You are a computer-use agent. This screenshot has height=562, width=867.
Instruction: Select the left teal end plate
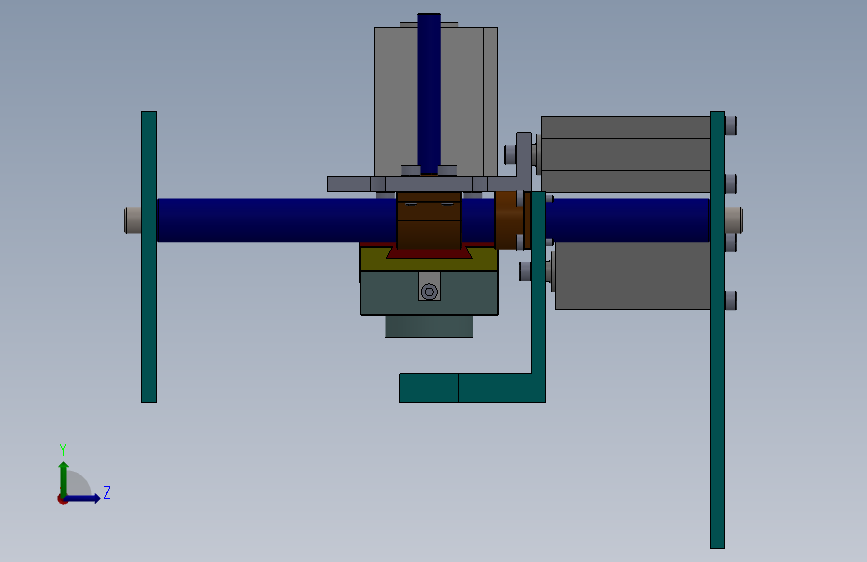pos(149,257)
